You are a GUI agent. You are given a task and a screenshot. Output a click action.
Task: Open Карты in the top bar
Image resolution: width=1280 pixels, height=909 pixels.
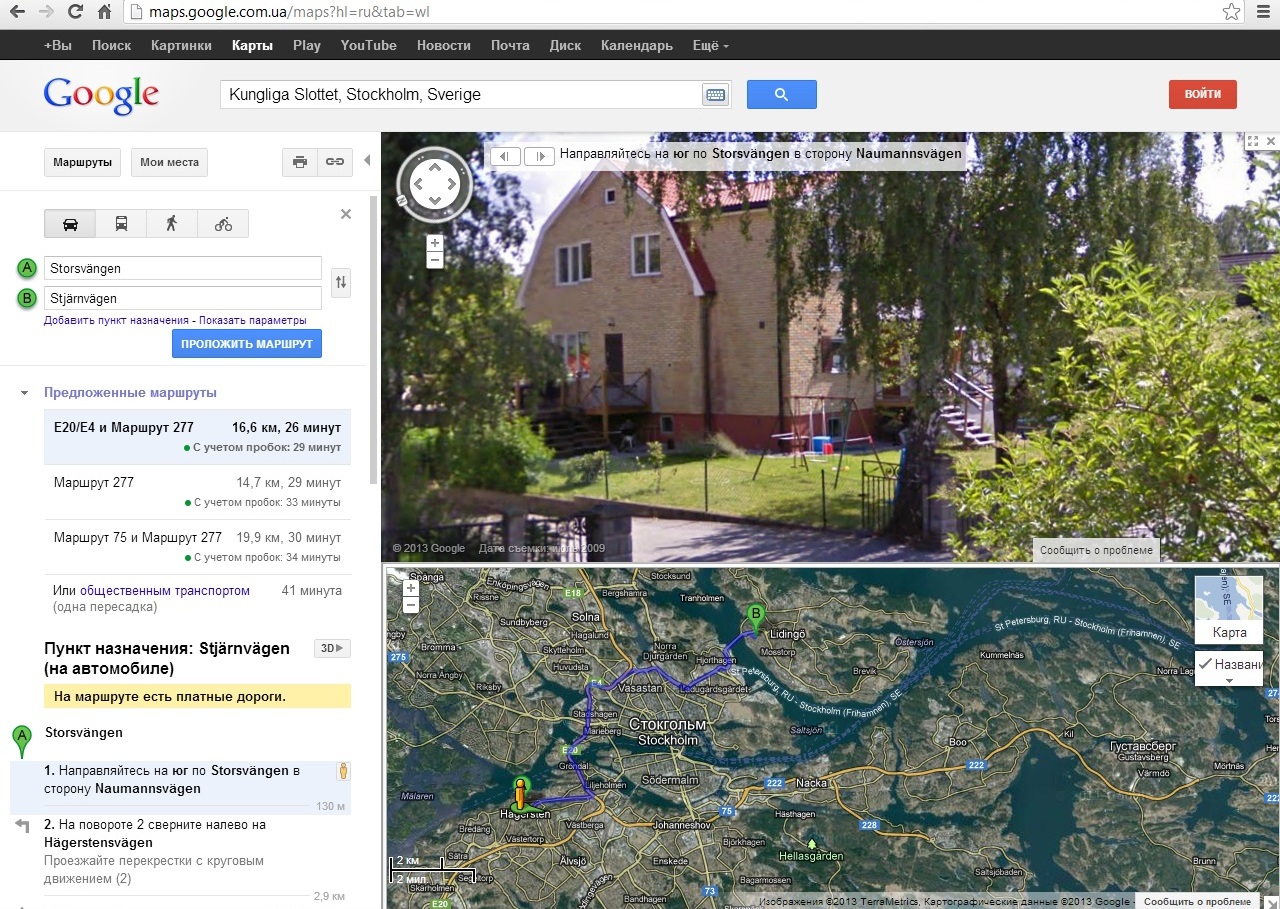(x=252, y=45)
